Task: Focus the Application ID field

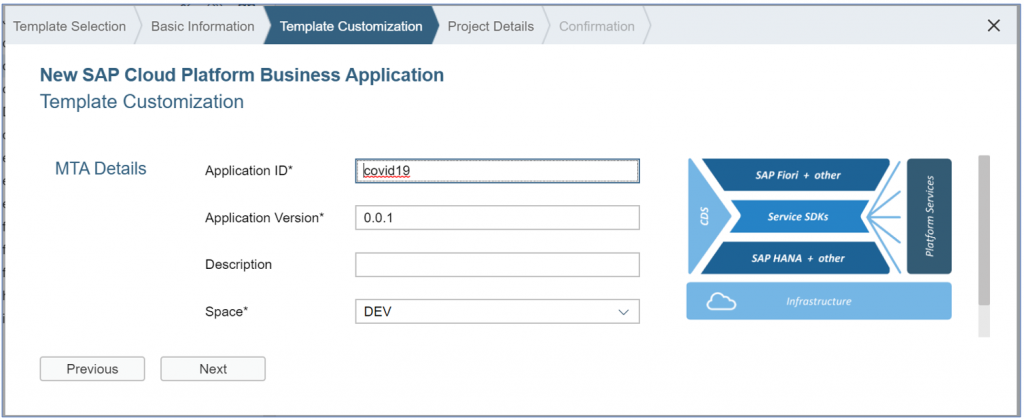Action: click(497, 171)
